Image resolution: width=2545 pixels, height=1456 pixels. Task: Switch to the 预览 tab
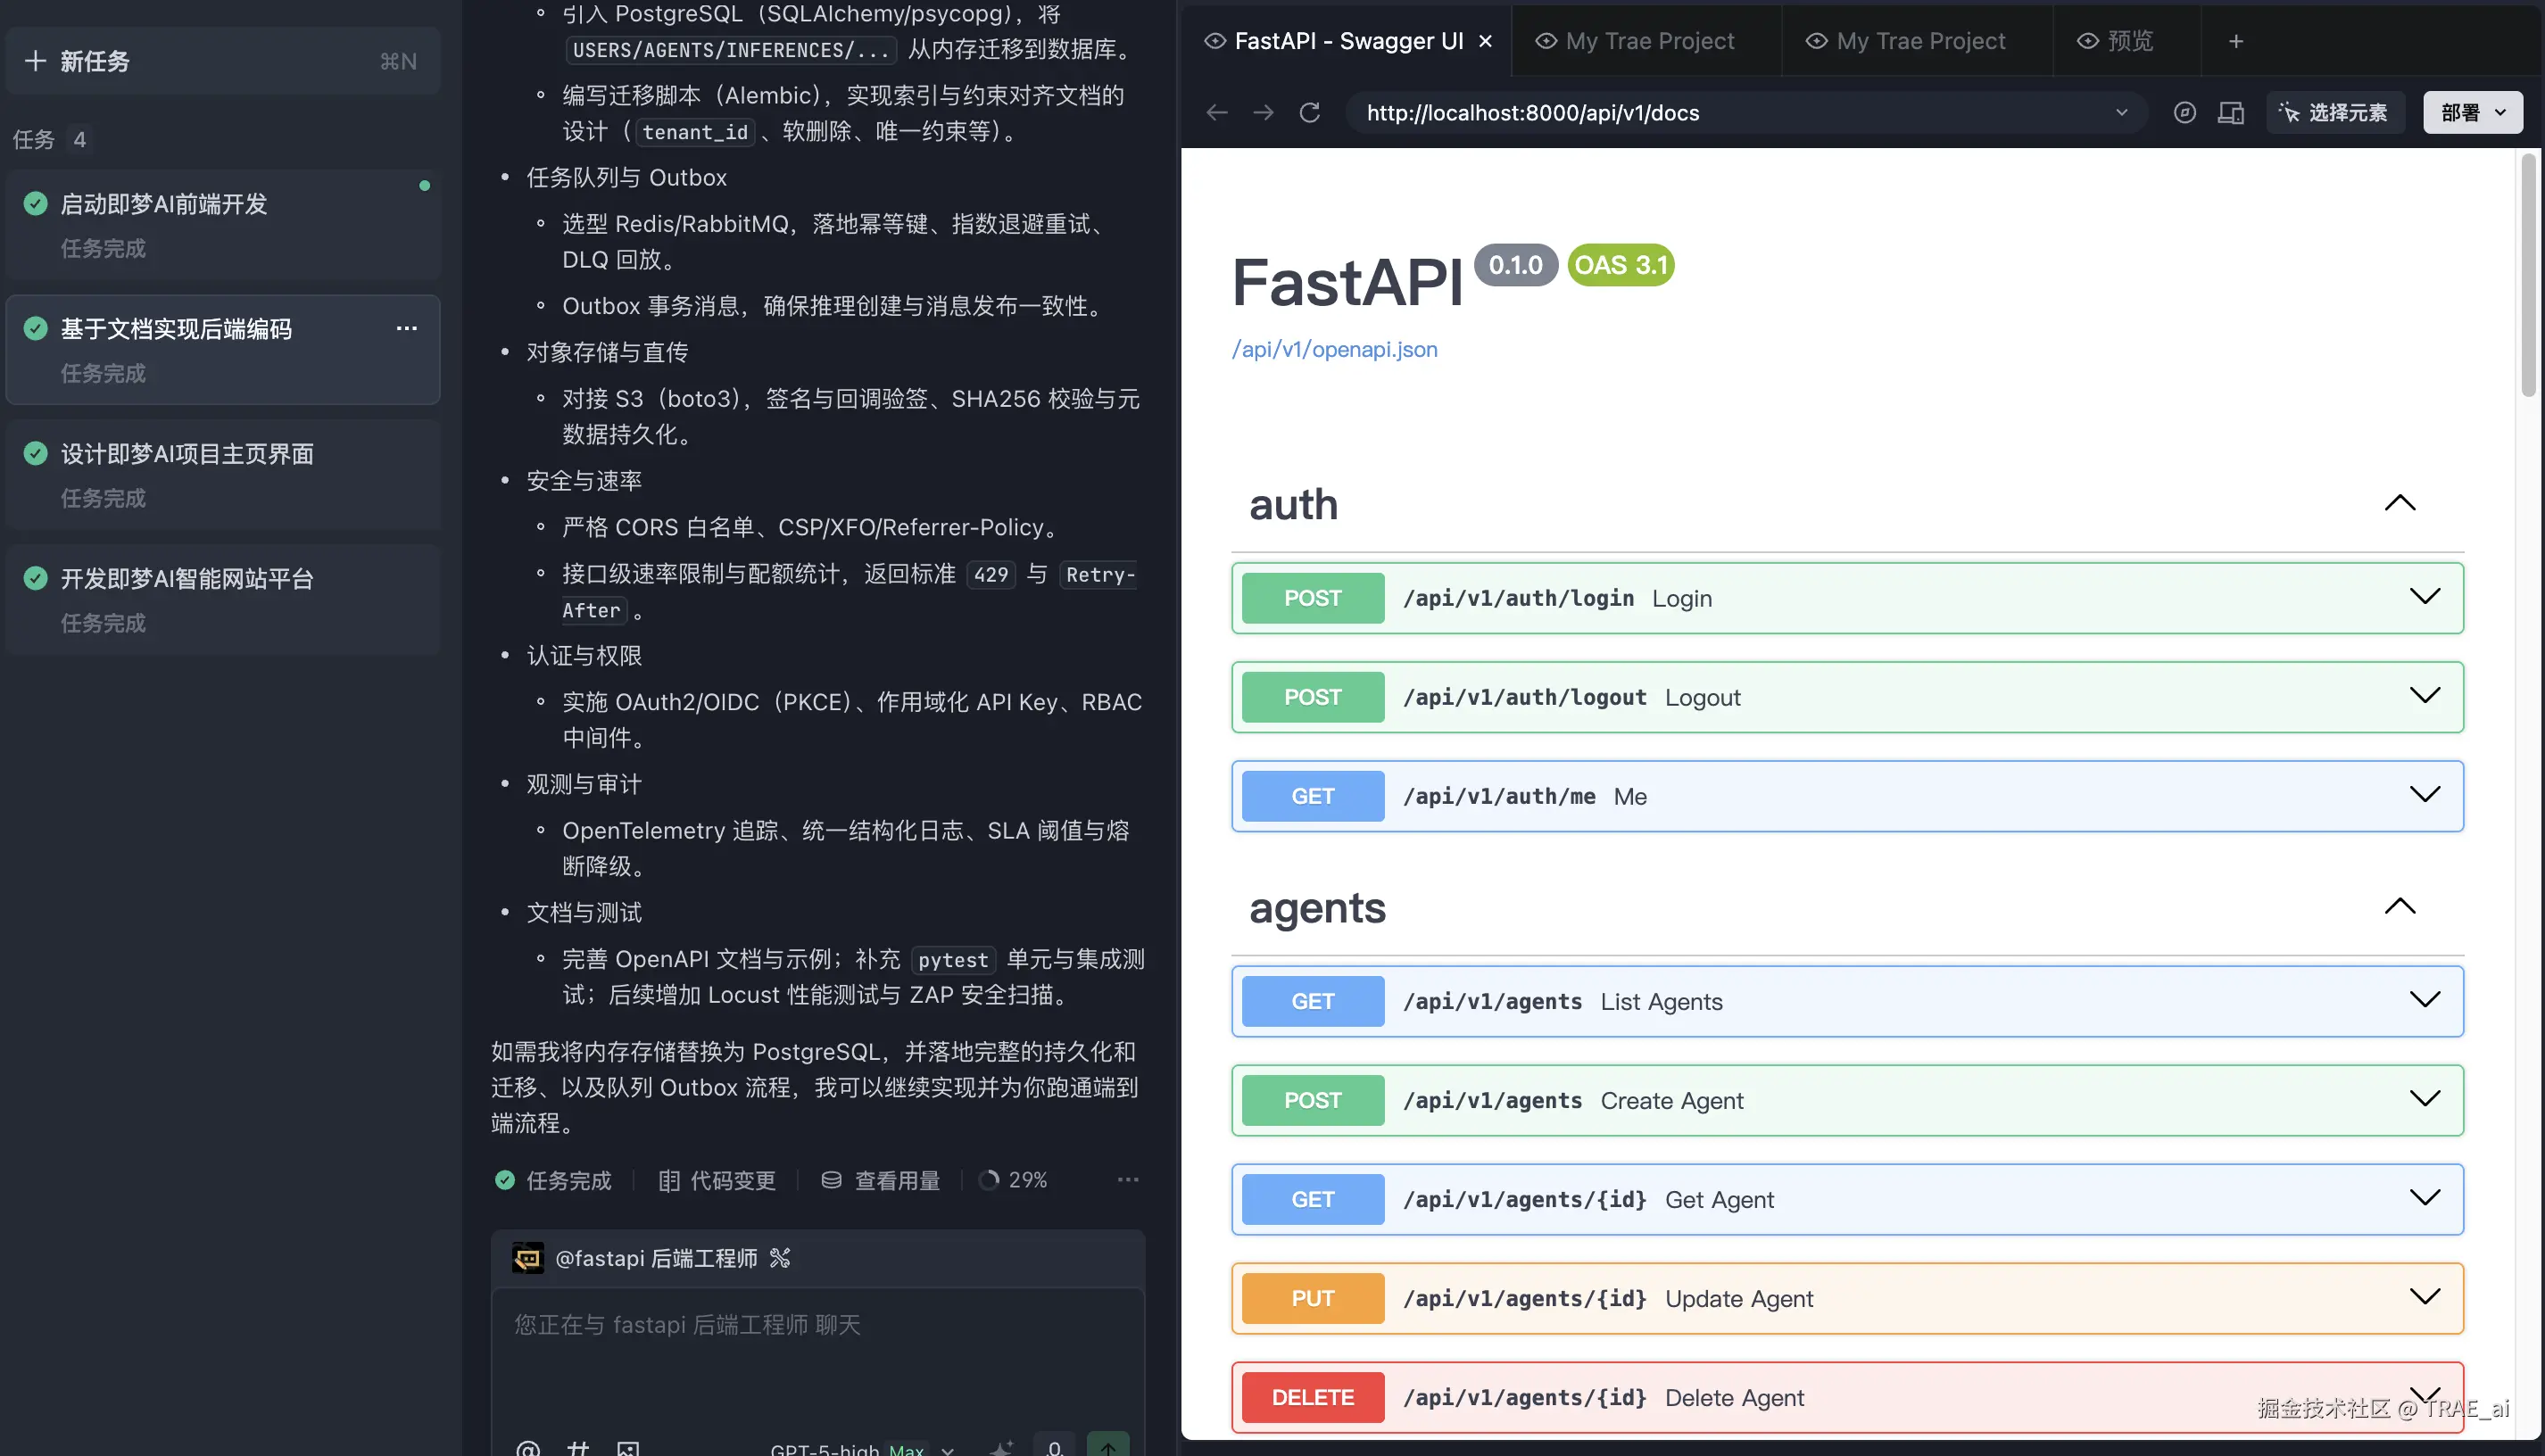pyautogui.click(x=2116, y=41)
